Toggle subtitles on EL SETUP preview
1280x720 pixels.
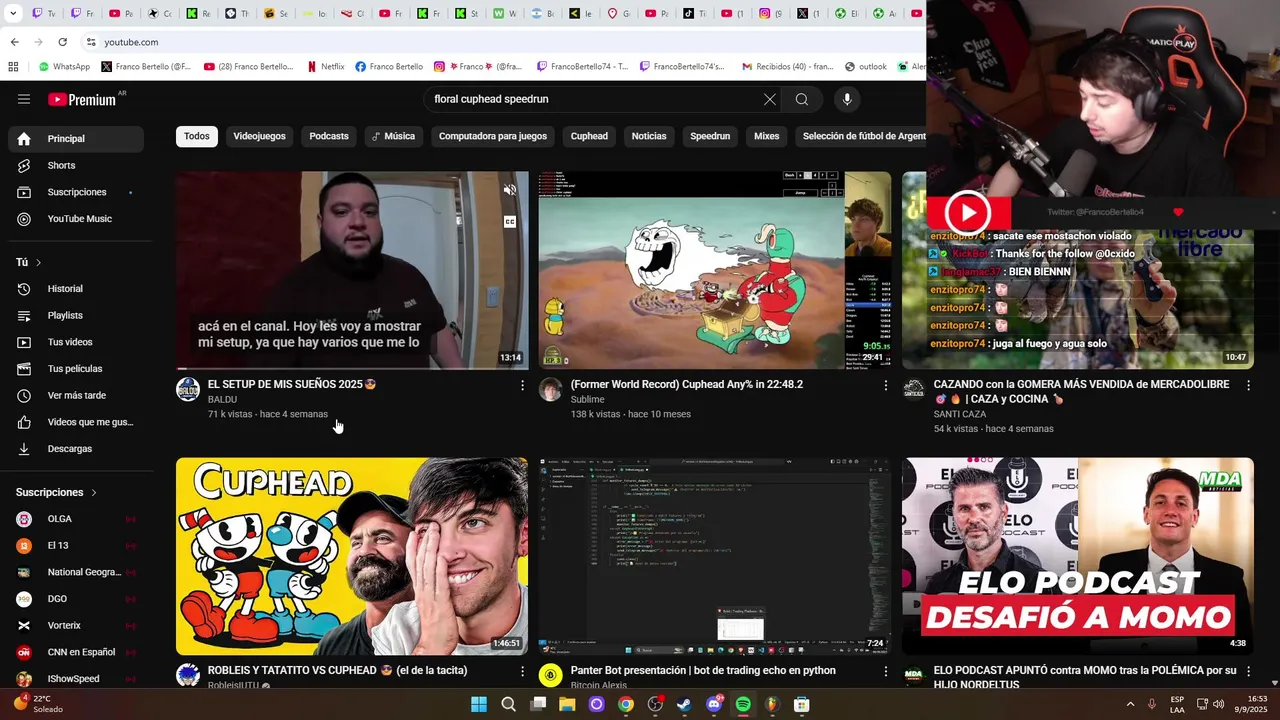[510, 222]
